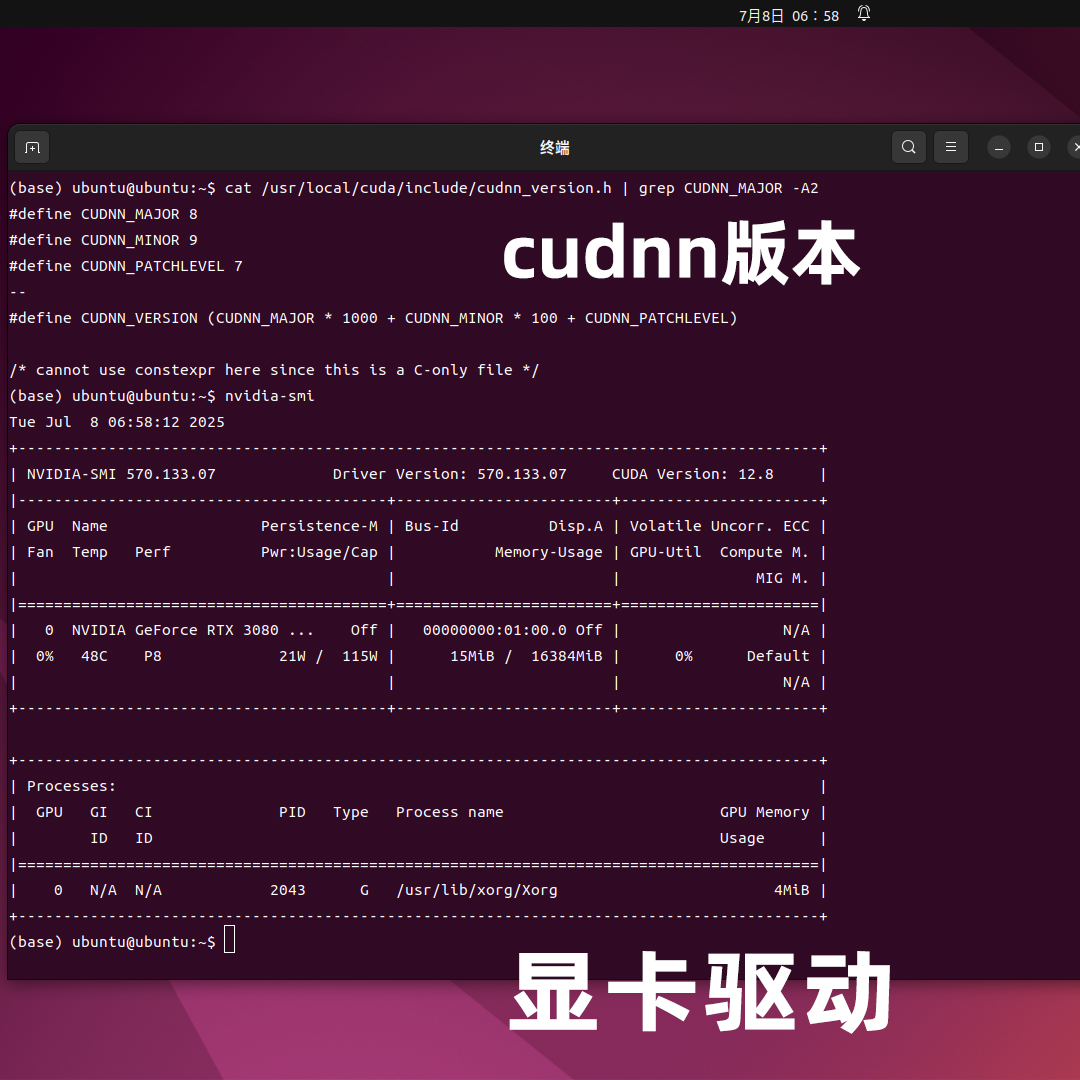1080x1080 pixels.
Task: Click "CUDA Version: 12.8" text
Action: pos(693,474)
